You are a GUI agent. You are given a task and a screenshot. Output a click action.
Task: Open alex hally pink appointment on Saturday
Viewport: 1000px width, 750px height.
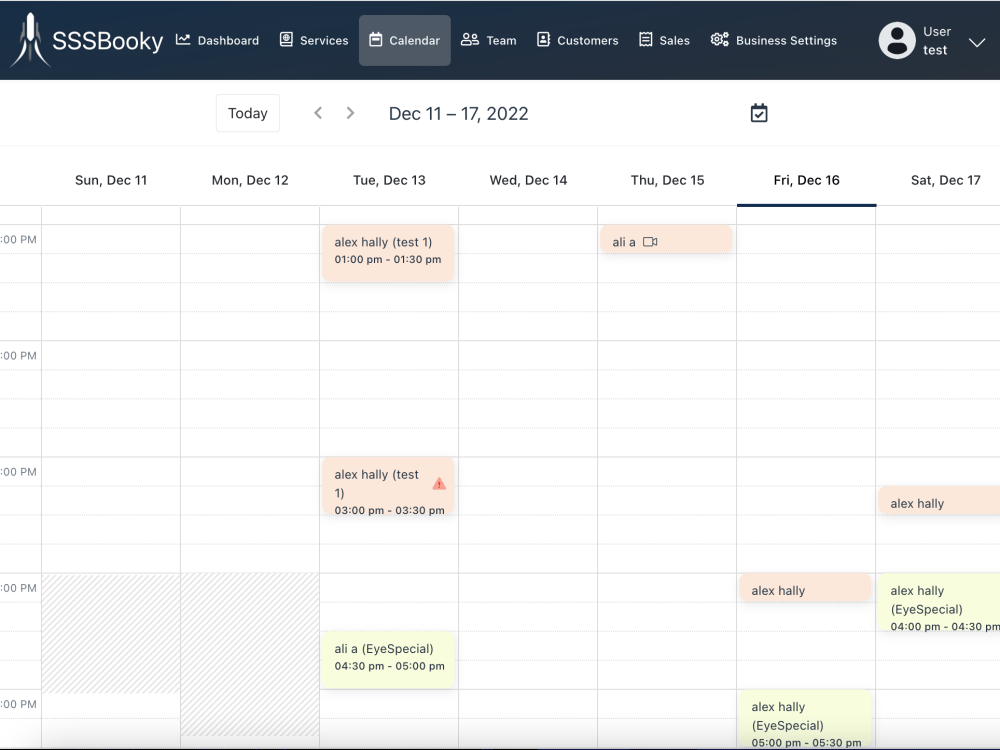(x=939, y=501)
